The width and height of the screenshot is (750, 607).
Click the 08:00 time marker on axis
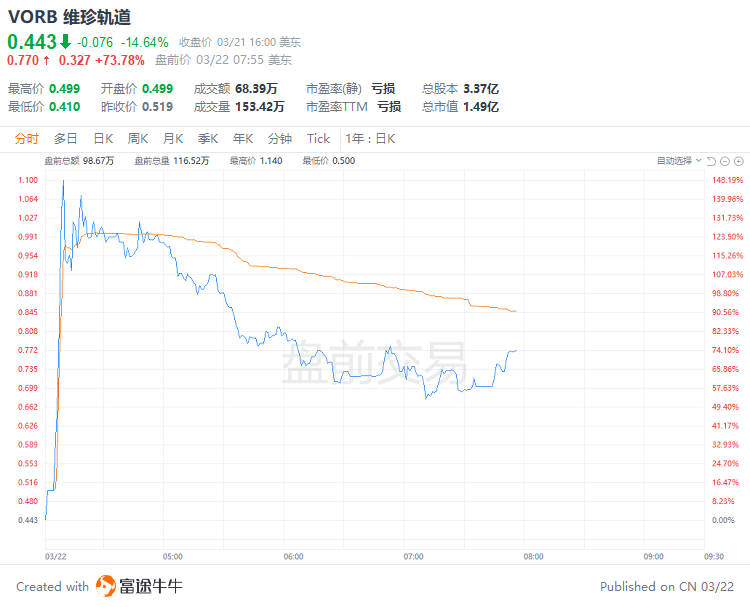point(533,556)
